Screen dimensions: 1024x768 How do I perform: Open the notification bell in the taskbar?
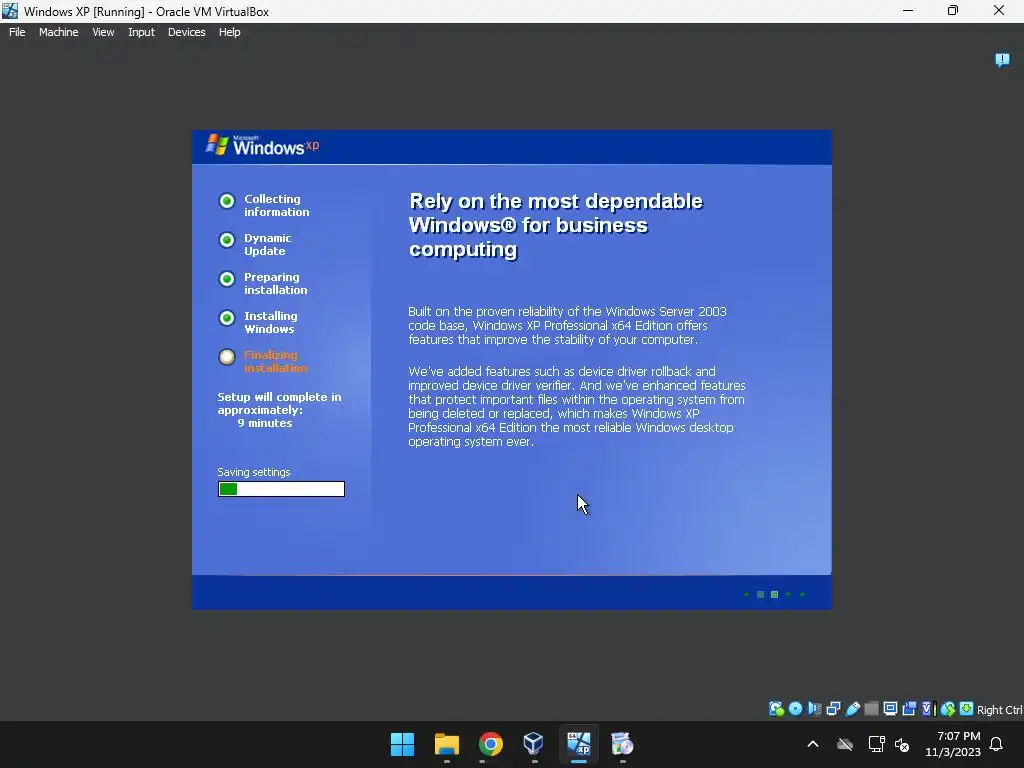[997, 744]
